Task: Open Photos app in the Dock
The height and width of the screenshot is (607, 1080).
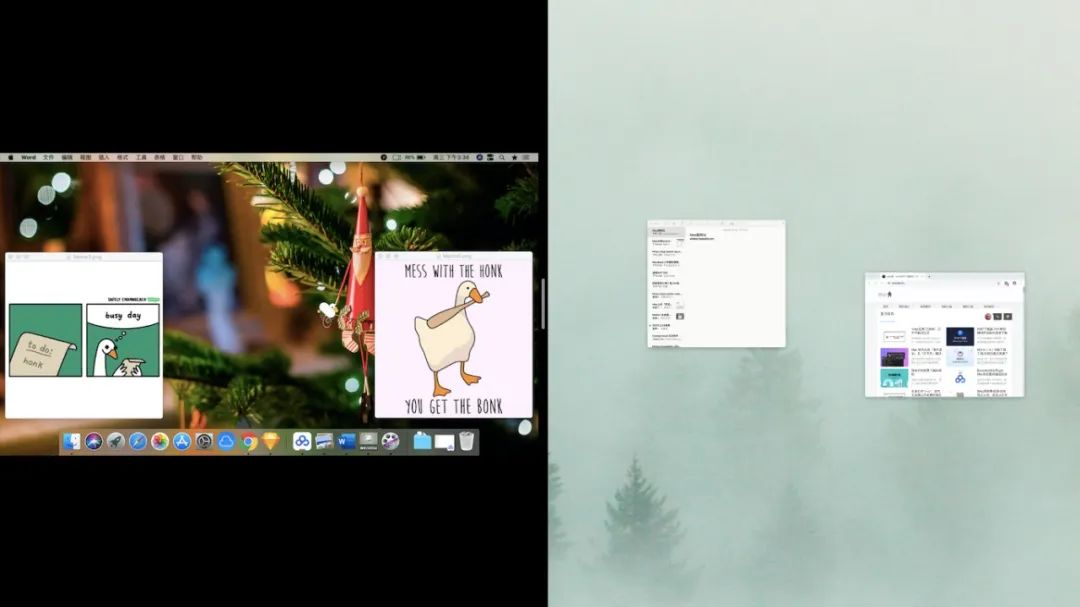Action: [160, 441]
